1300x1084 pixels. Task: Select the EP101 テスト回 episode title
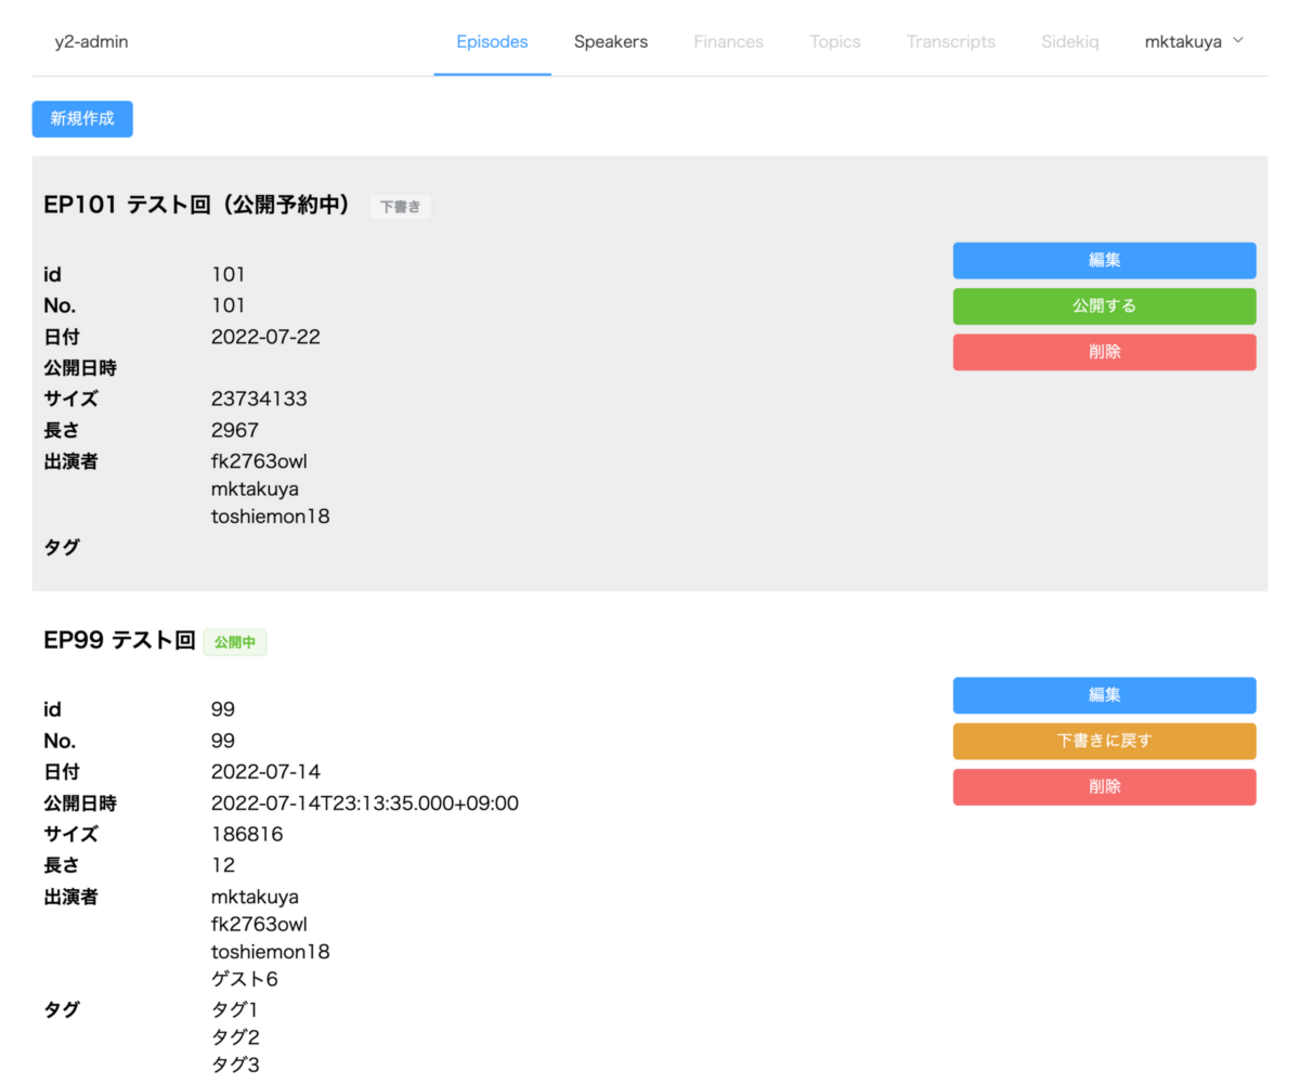(196, 205)
